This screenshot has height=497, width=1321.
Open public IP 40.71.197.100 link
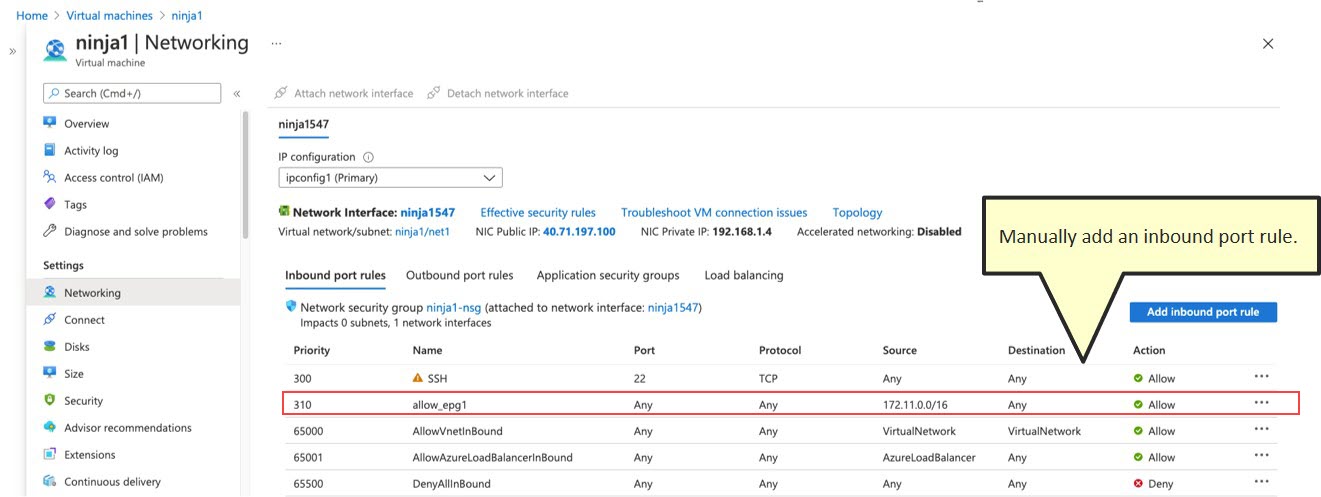coord(579,231)
